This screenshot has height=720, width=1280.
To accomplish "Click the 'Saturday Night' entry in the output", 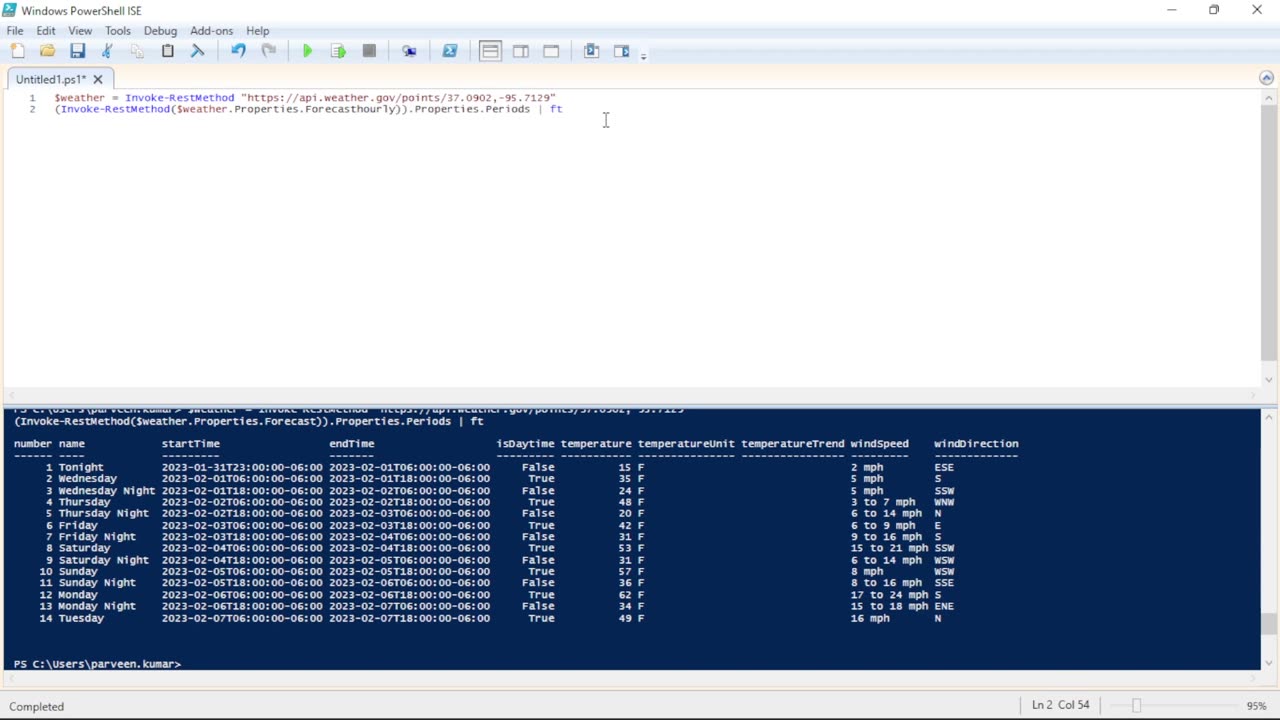I will (x=103, y=560).
